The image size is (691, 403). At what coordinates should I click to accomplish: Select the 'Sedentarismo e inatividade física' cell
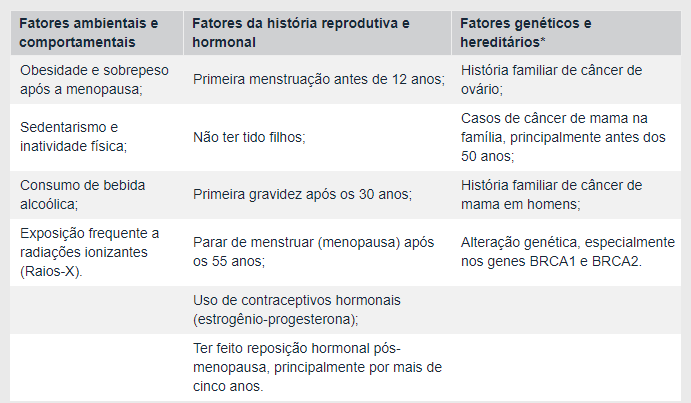97,137
